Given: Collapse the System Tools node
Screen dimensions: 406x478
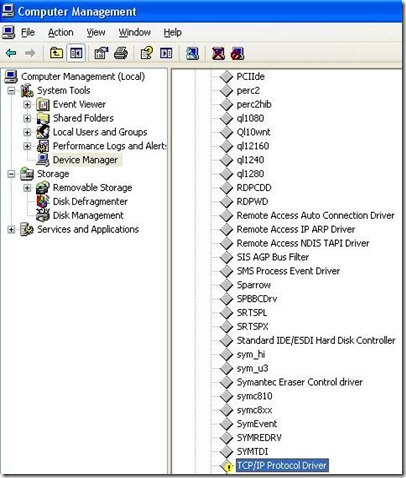Looking at the screenshot, I should [11, 91].
